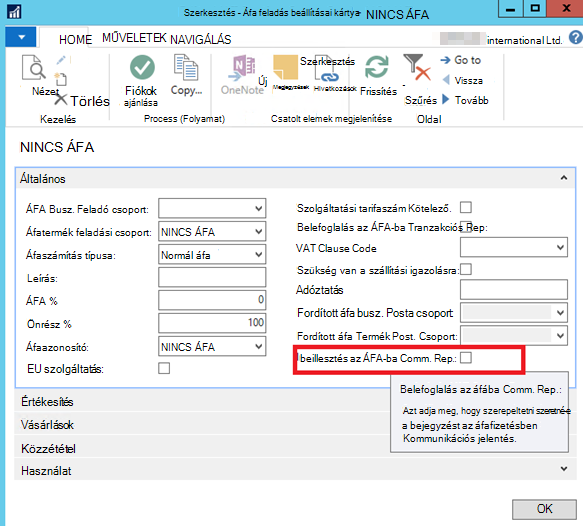583x526 pixels.
Task: Click the "NINCS ÁFA" page heading
Action: (57, 147)
